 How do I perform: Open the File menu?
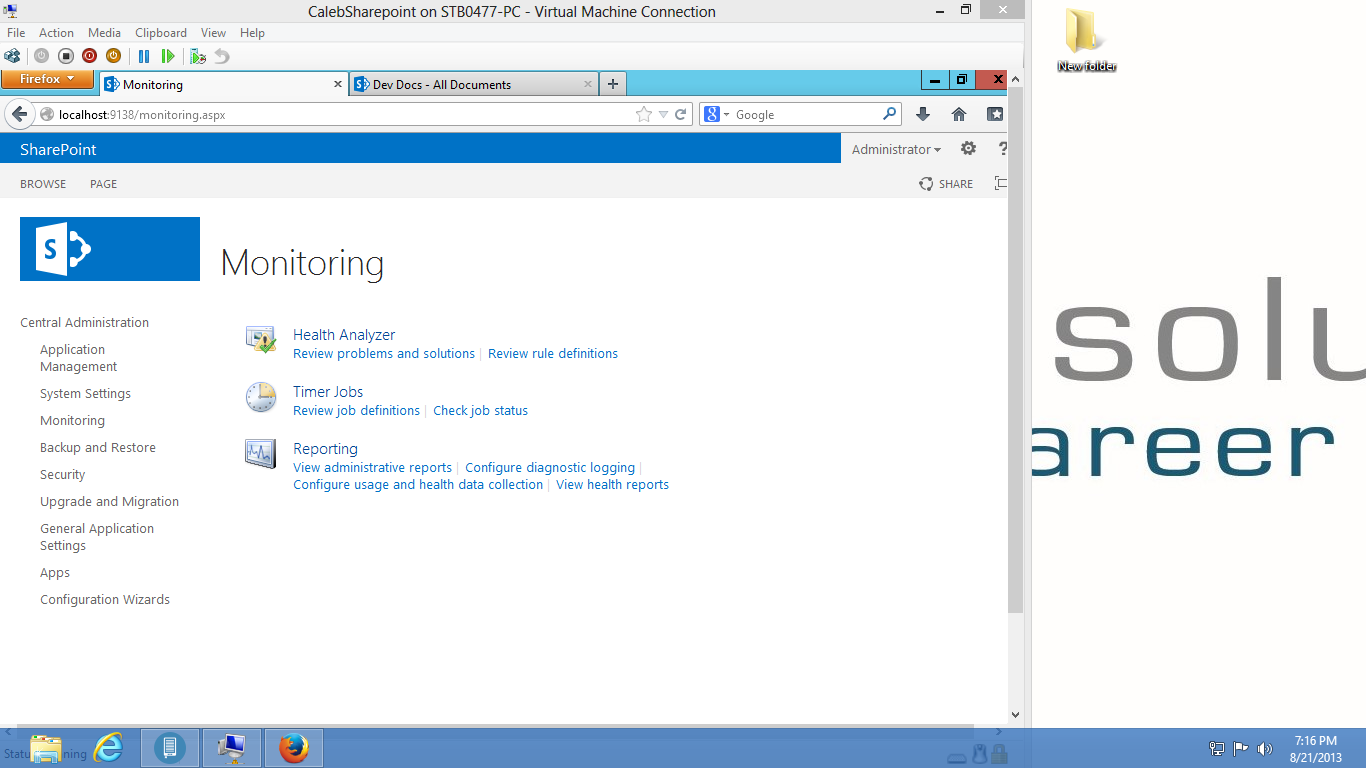pyautogui.click(x=16, y=33)
